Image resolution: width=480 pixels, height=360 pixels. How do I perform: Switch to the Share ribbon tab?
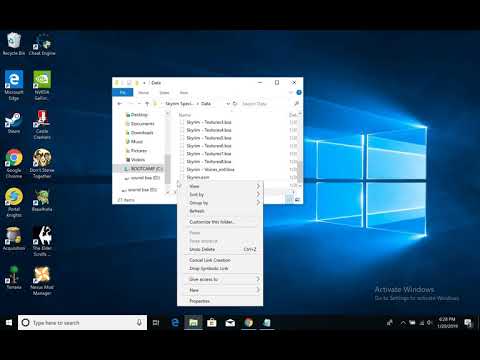coord(164,92)
